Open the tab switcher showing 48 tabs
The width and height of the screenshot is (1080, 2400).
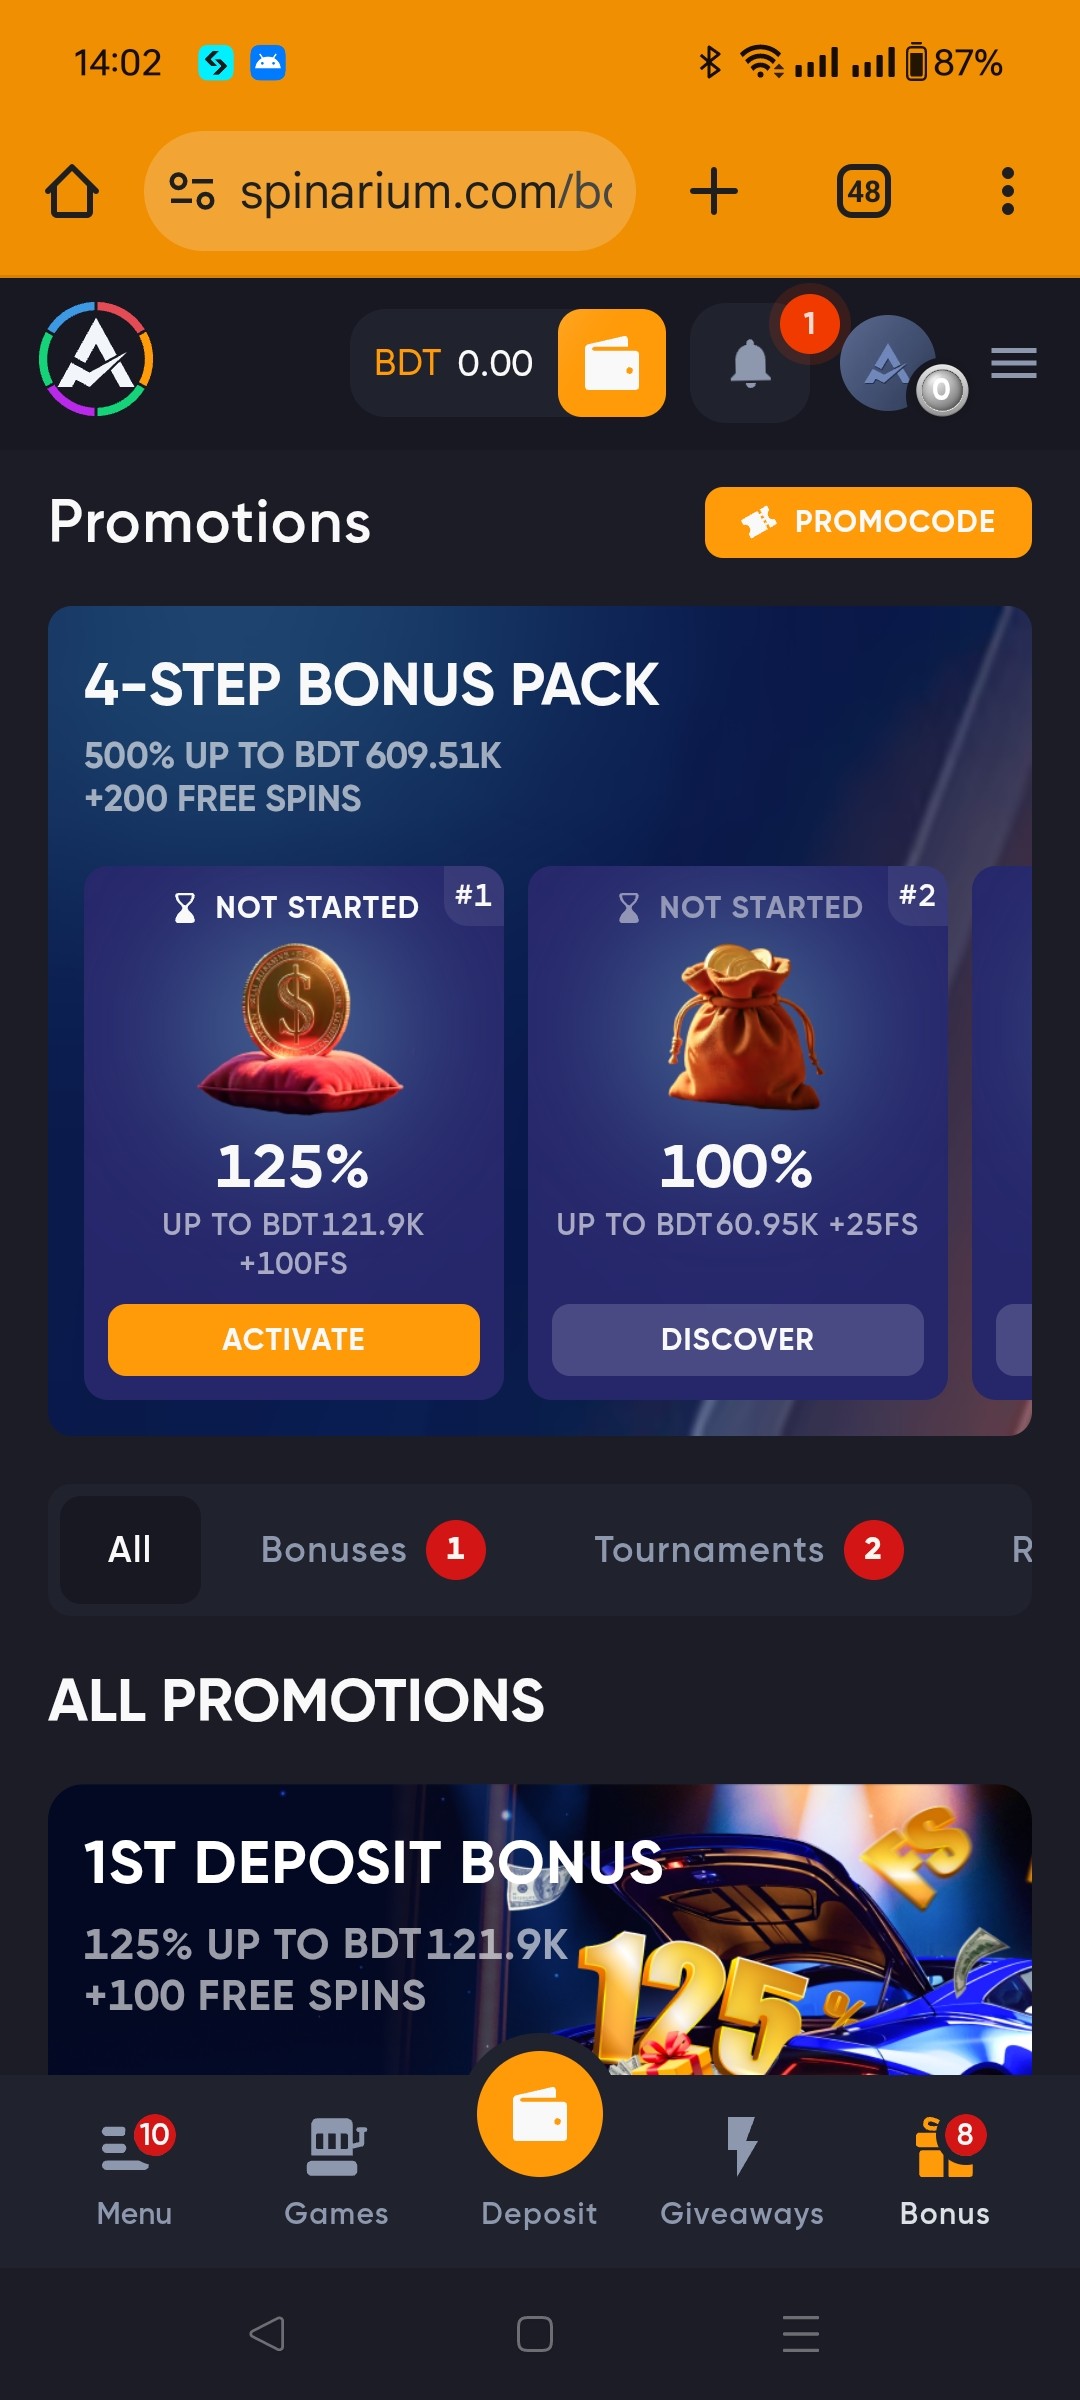pos(864,191)
